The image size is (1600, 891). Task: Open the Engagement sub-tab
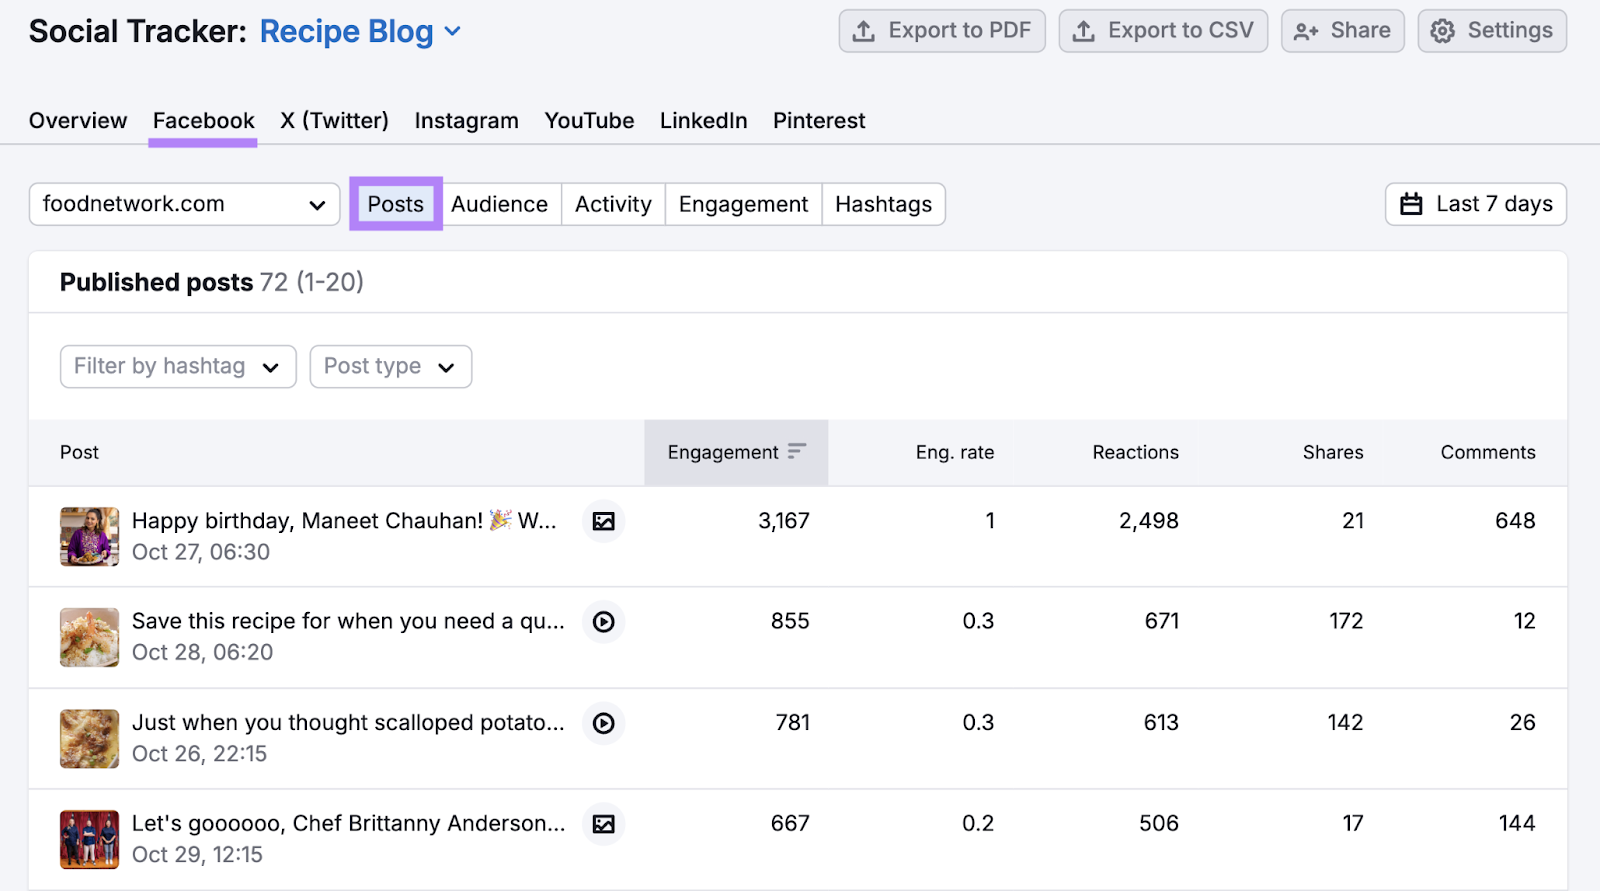coord(743,204)
